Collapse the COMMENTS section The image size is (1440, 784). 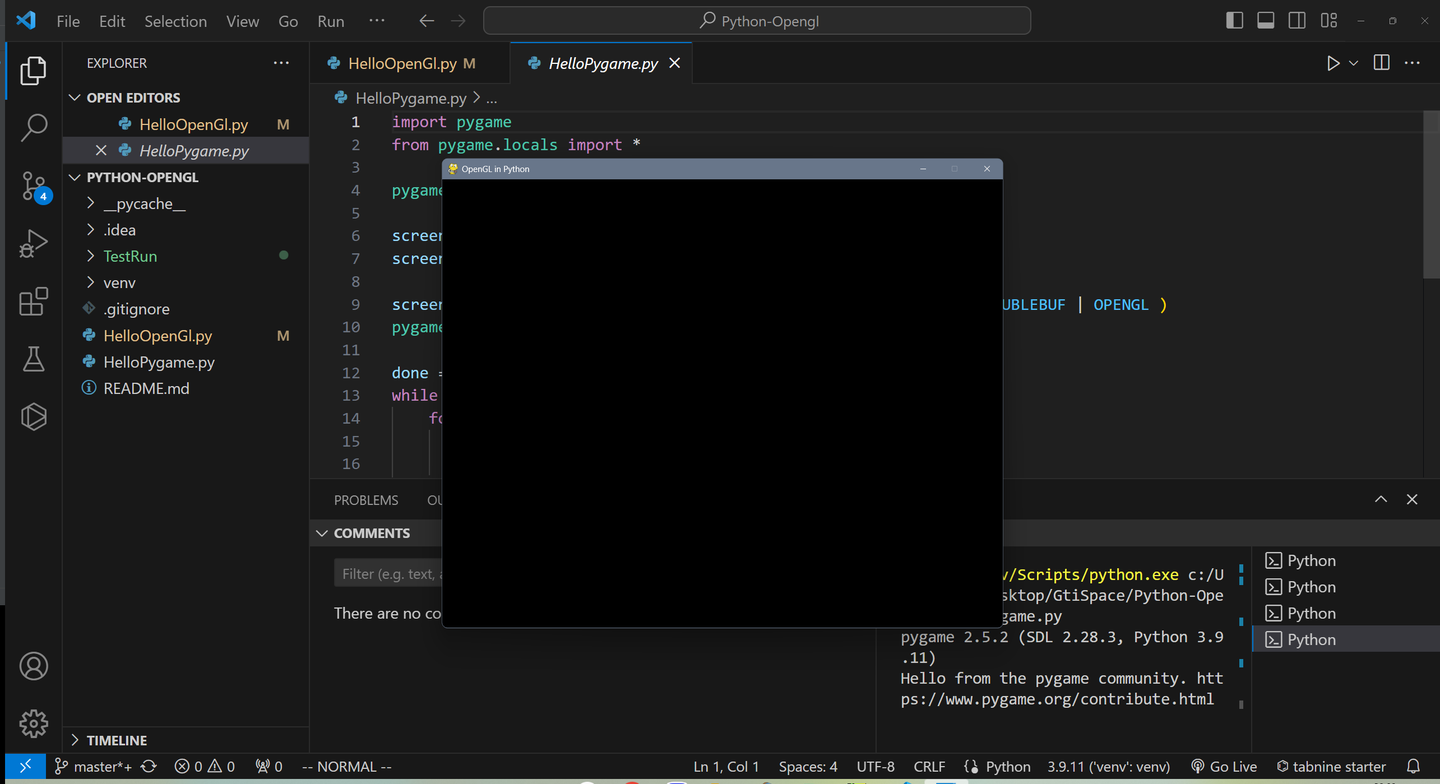[x=371, y=533]
